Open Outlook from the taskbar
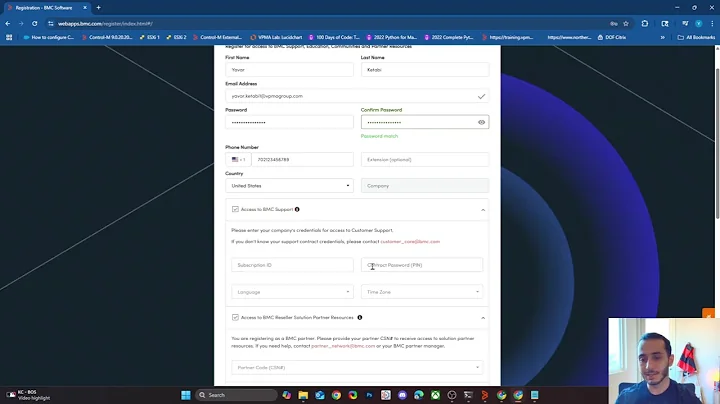Screen dimensions: 720x404 (320, 395)
